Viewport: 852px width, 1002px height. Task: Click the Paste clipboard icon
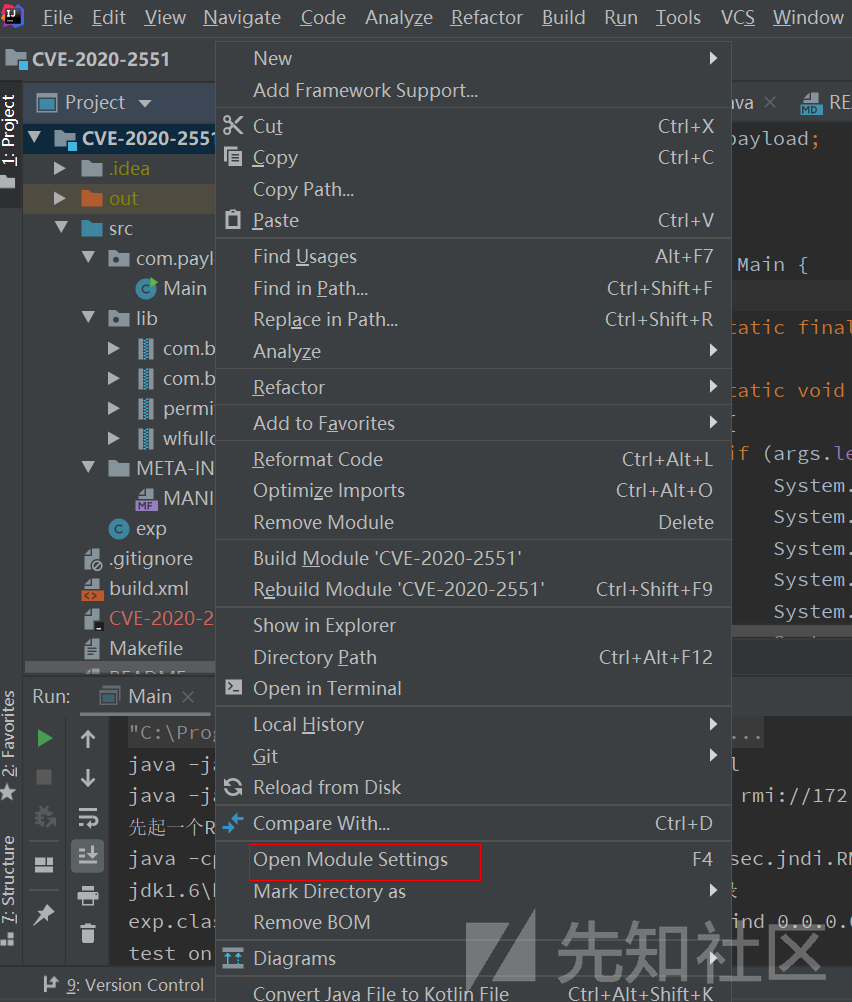click(x=233, y=220)
